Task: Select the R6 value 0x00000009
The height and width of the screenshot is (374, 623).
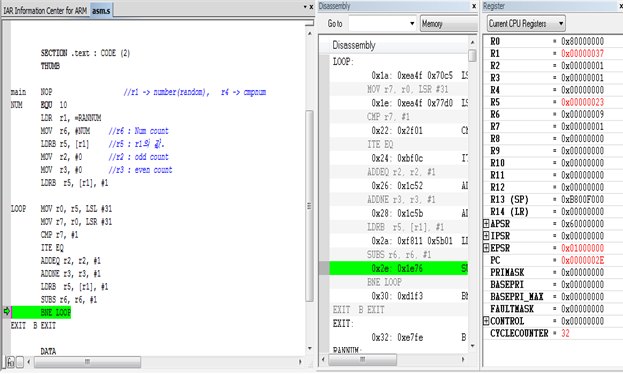Action: point(582,114)
